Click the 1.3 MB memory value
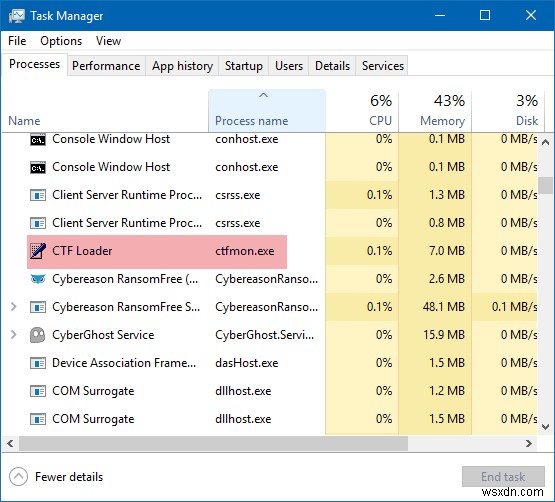Viewport: 555px width, 502px height. 447,195
